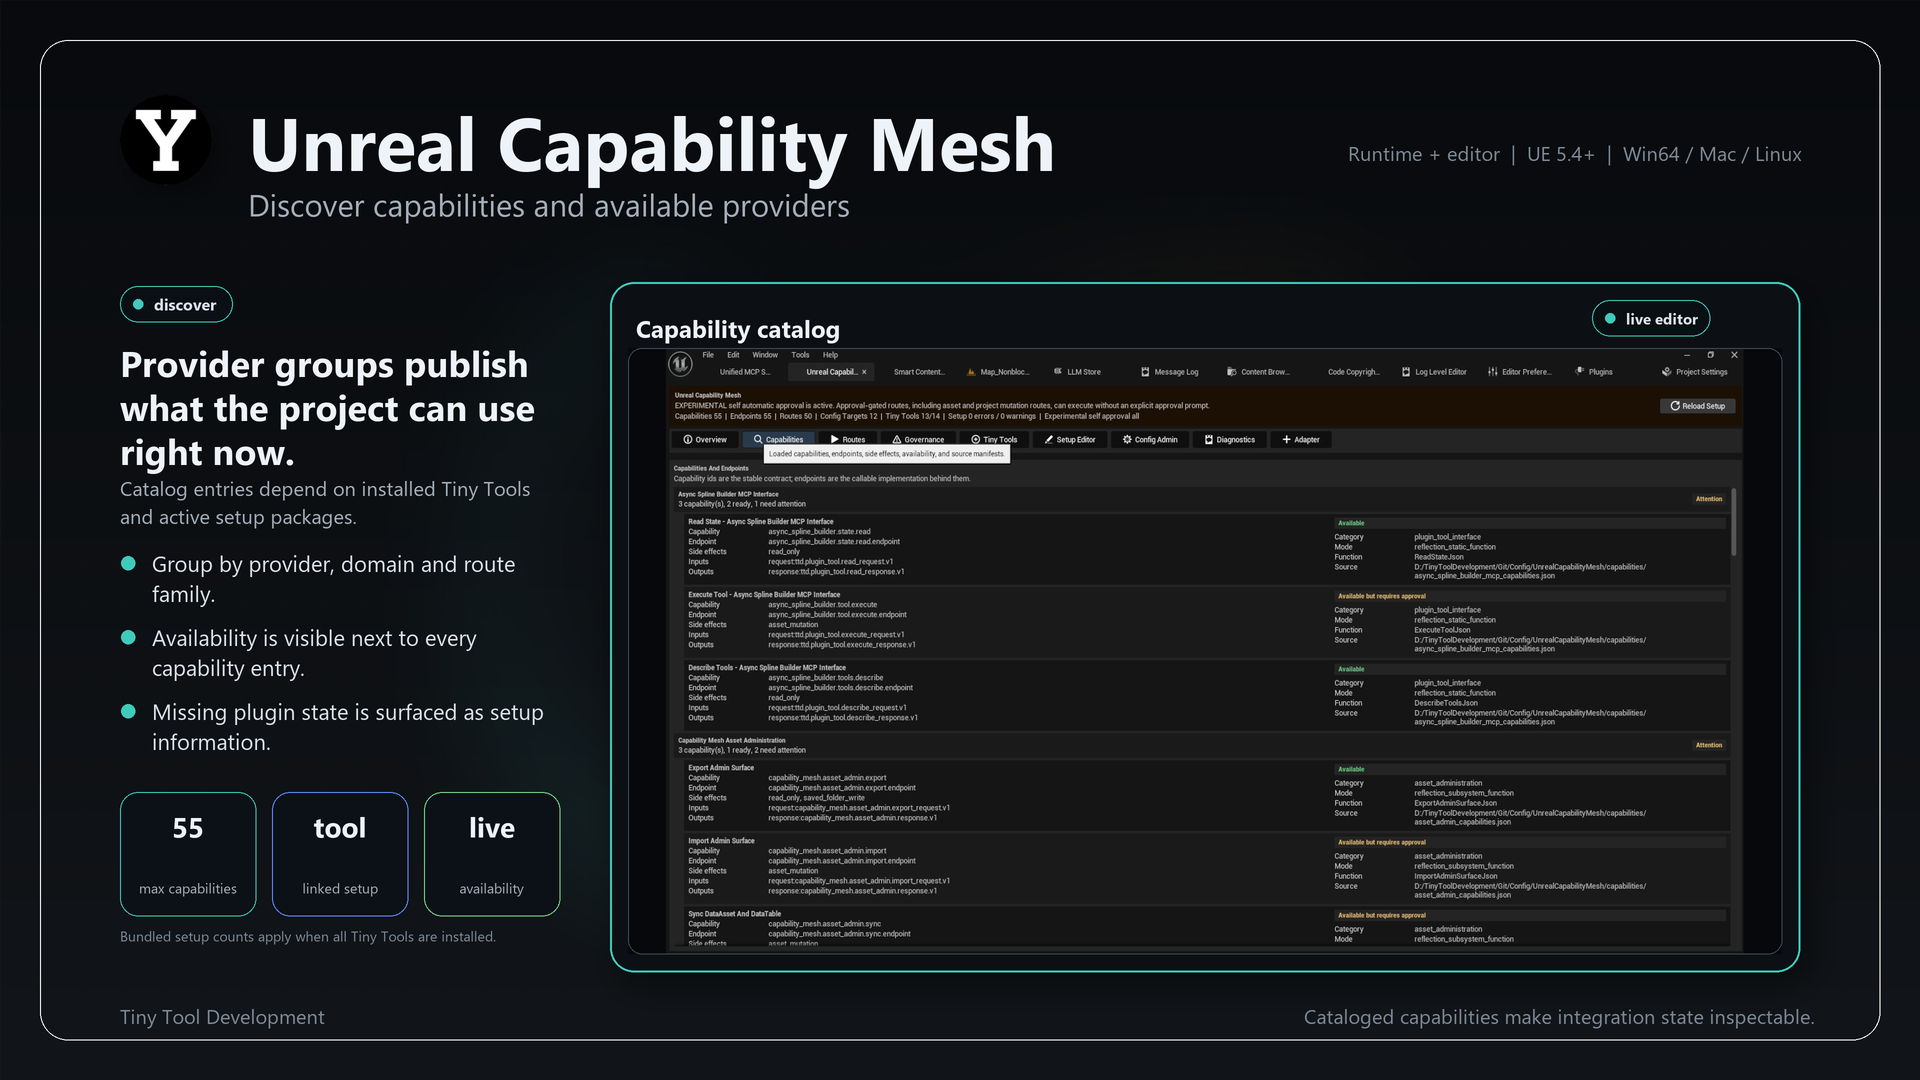Image resolution: width=1920 pixels, height=1080 pixels.
Task: Click the Message Log tab icon
Action: pyautogui.click(x=1145, y=372)
